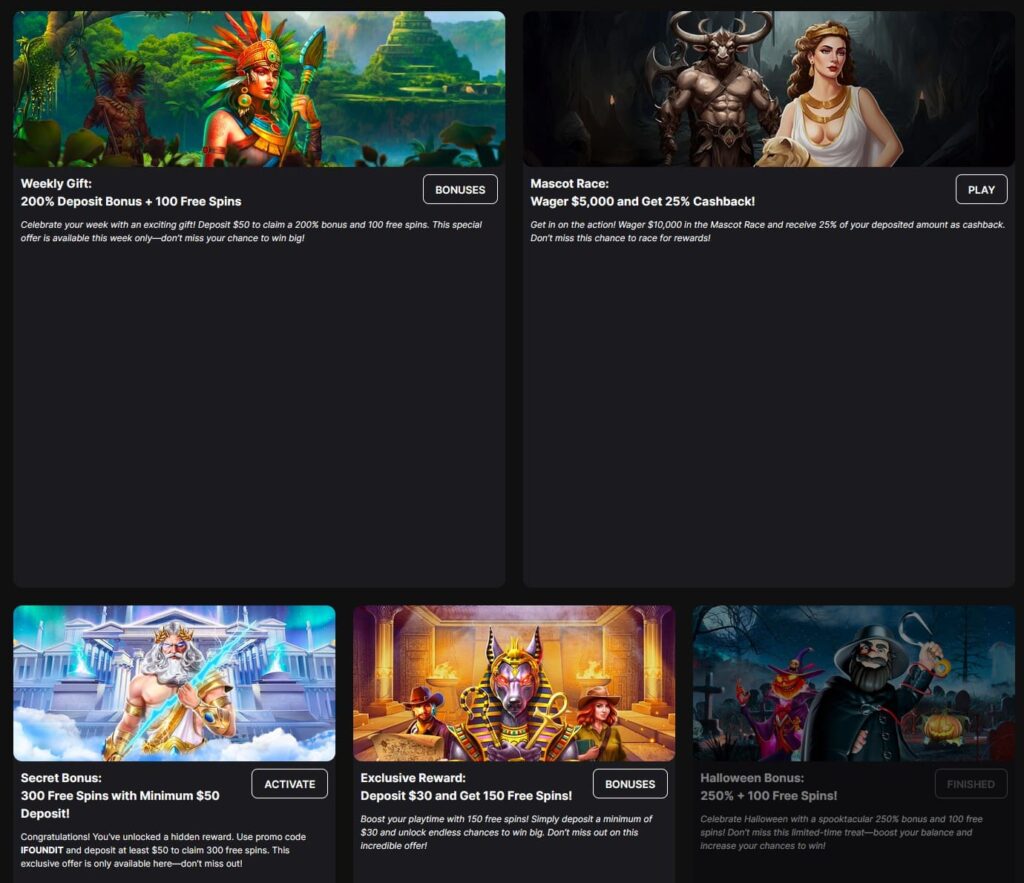Click the BONUSES button for Weekly Gift
Image resolution: width=1024 pixels, height=883 pixels.
click(460, 190)
